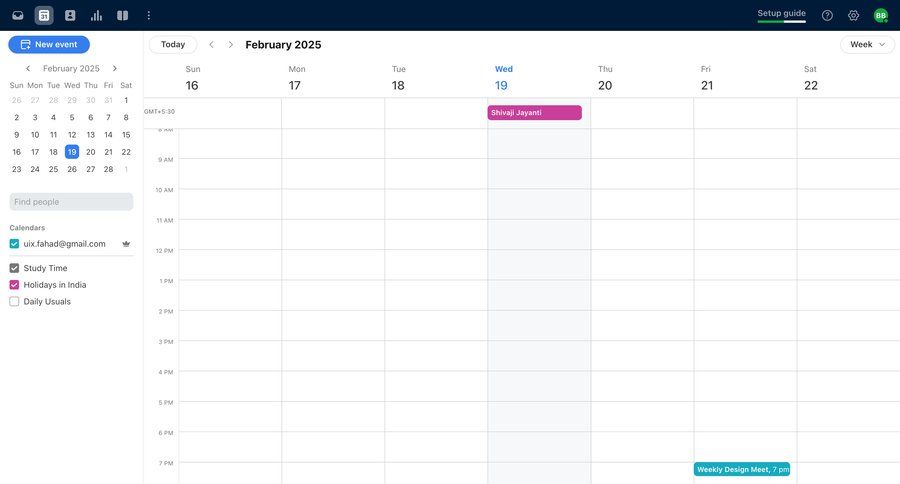Click the Setup guide progress bar
The image size is (900, 484).
point(781,22)
